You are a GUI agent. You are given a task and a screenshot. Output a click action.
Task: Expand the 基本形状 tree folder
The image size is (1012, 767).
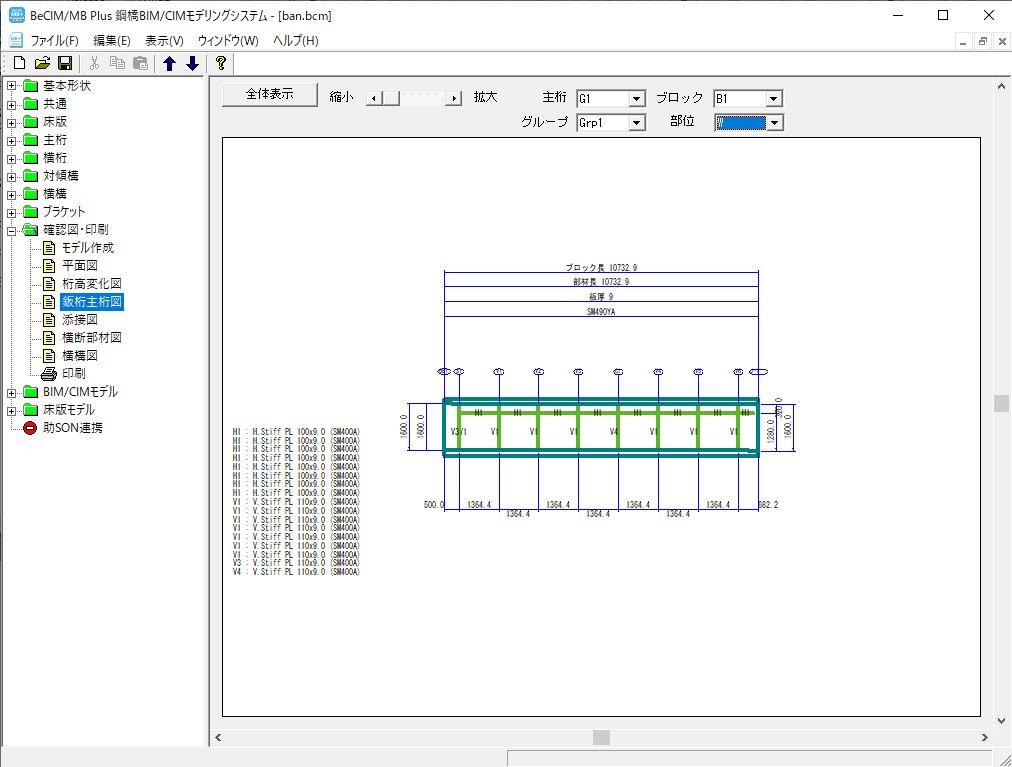tap(12, 85)
